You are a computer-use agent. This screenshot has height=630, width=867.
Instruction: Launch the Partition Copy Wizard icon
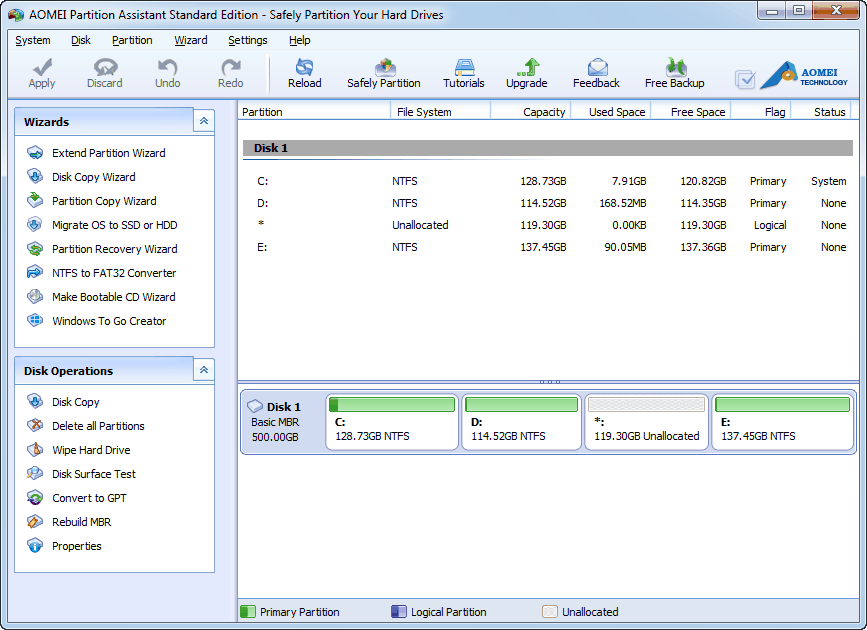point(35,200)
